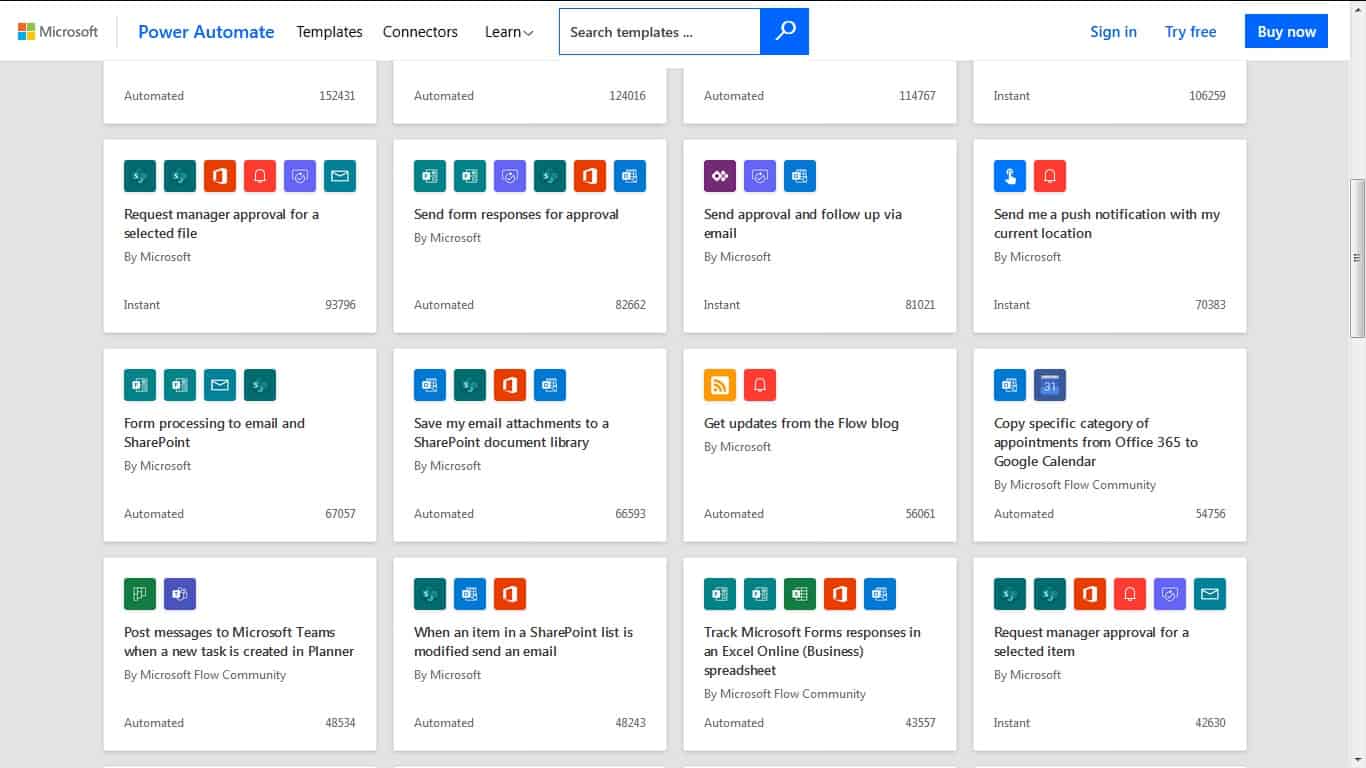Open "Request manager approval for a selected file" template
The height and width of the screenshot is (768, 1366).
click(221, 224)
